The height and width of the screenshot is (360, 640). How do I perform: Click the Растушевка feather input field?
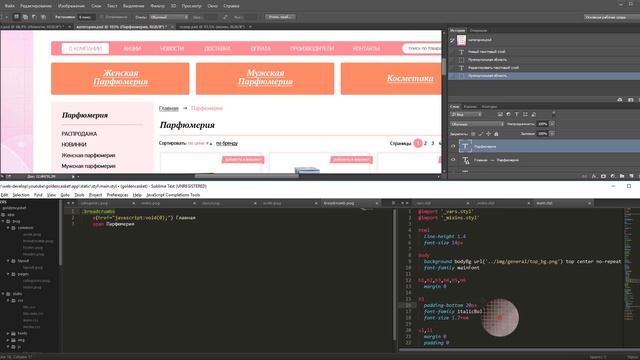coord(86,17)
